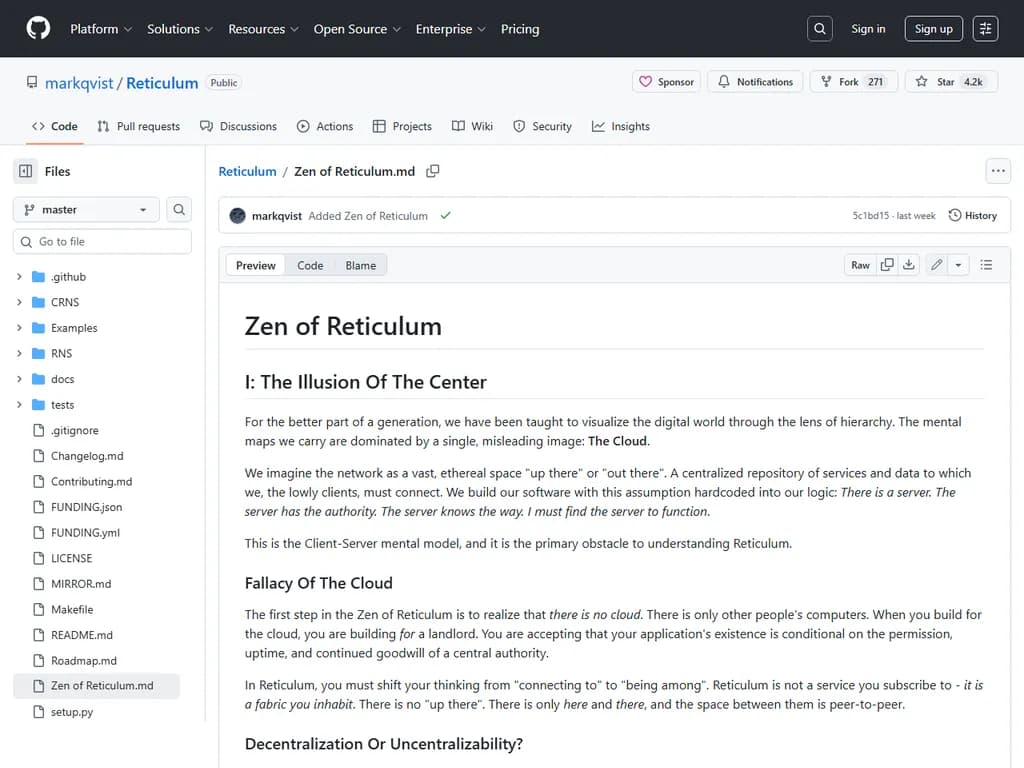This screenshot has width=1024, height=768.
Task: Edit file with pencil icon
Action: pos(936,265)
